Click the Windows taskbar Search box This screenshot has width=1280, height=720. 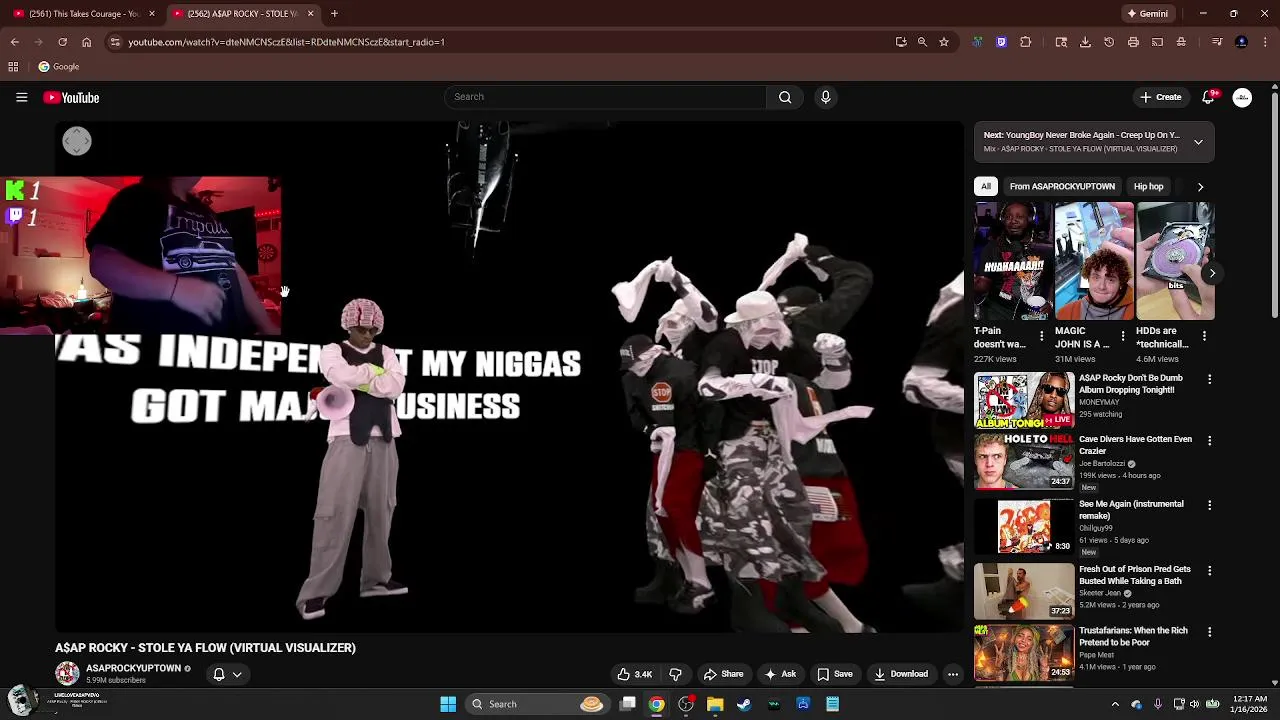coord(538,704)
